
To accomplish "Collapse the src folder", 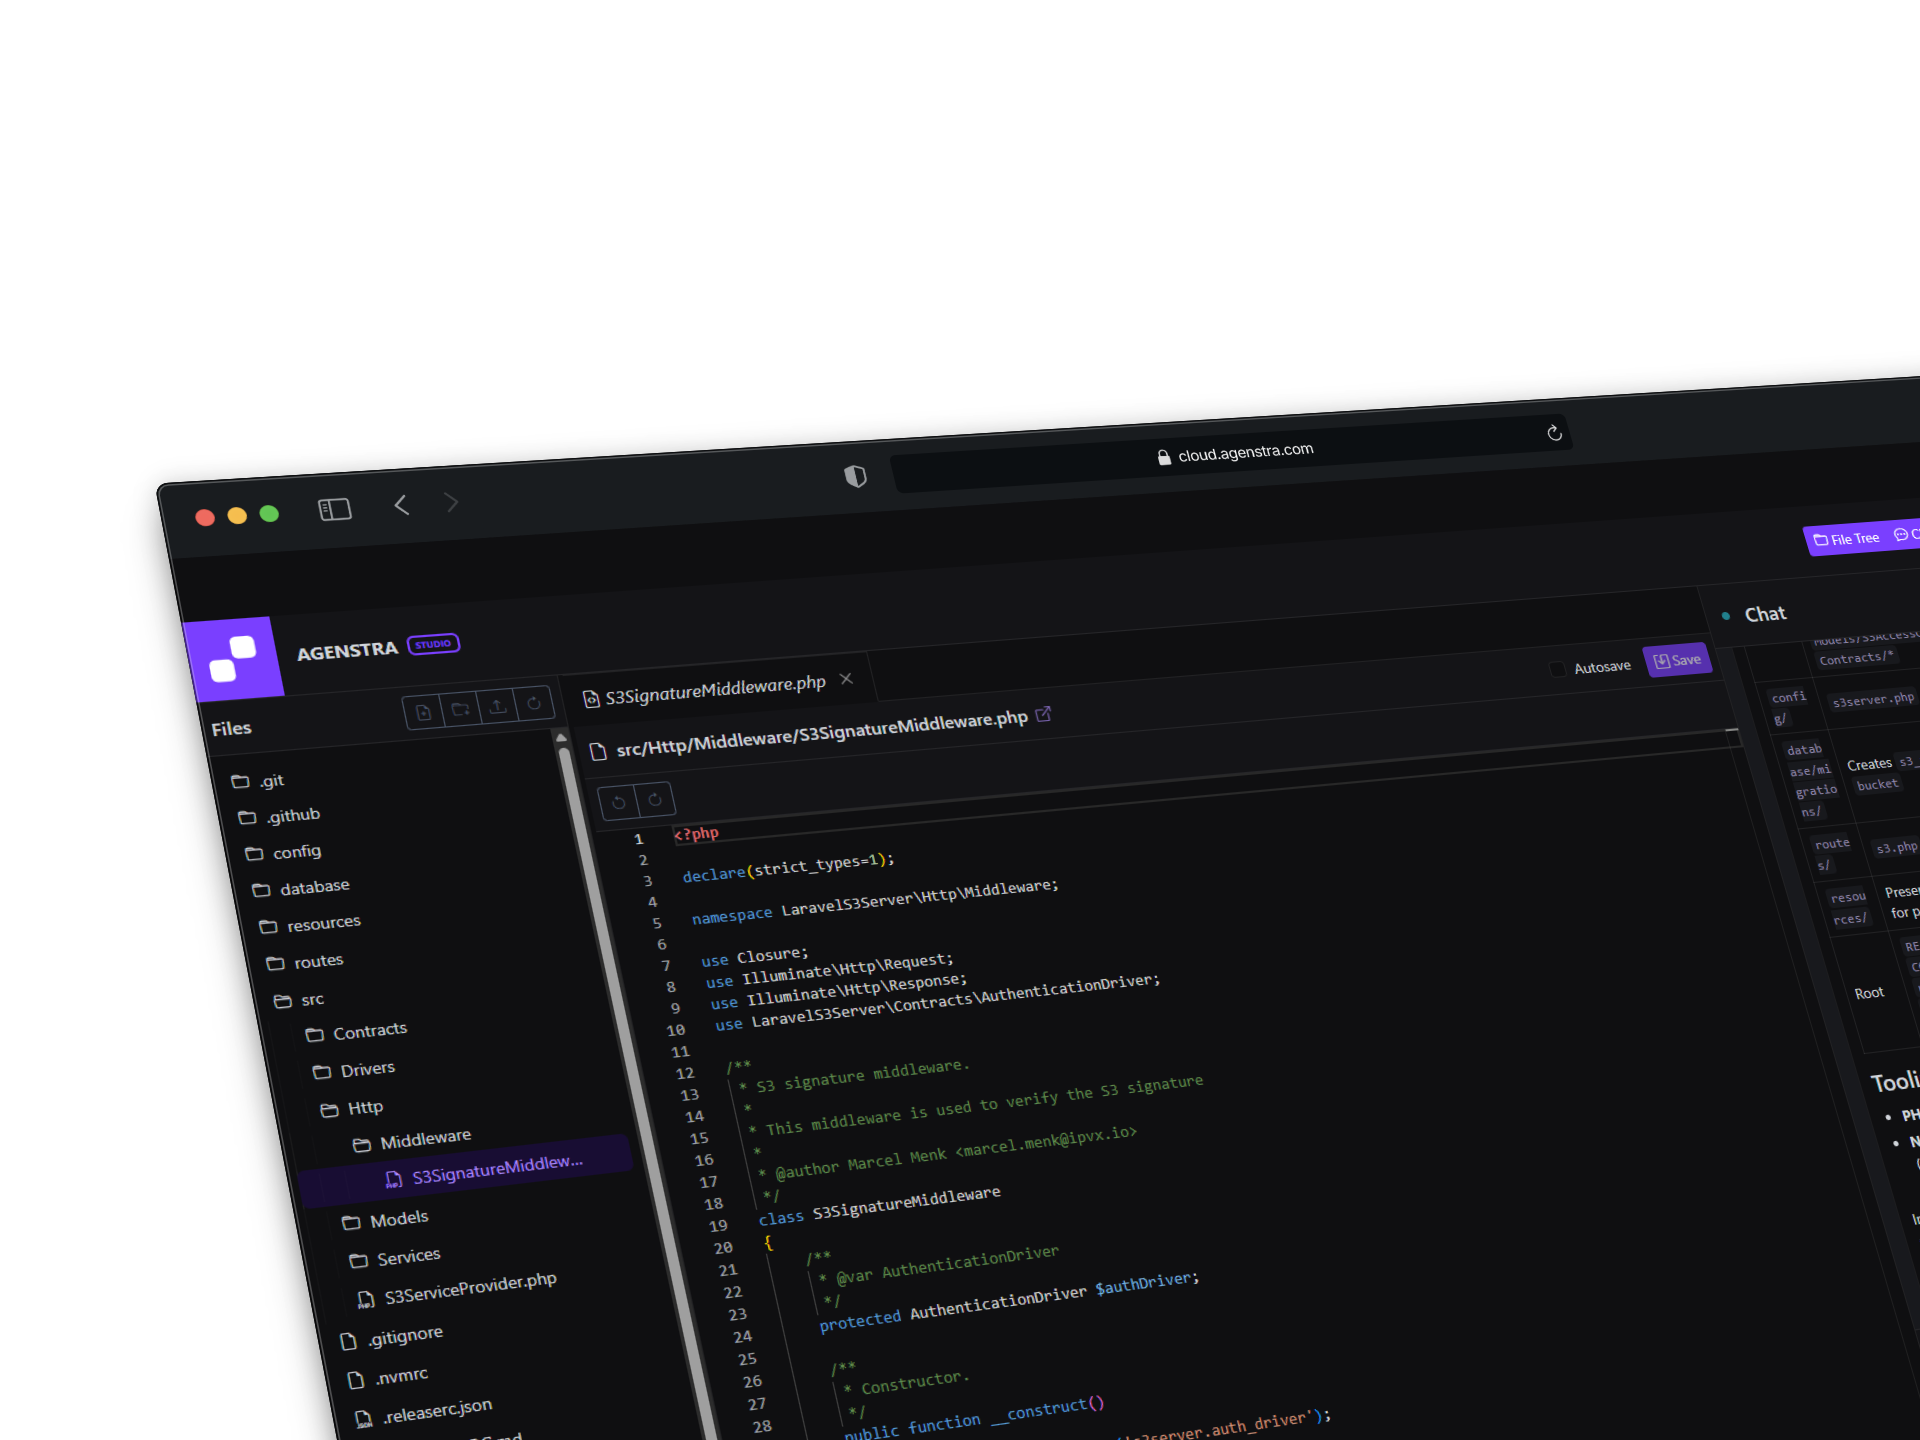I will pyautogui.click(x=312, y=999).
